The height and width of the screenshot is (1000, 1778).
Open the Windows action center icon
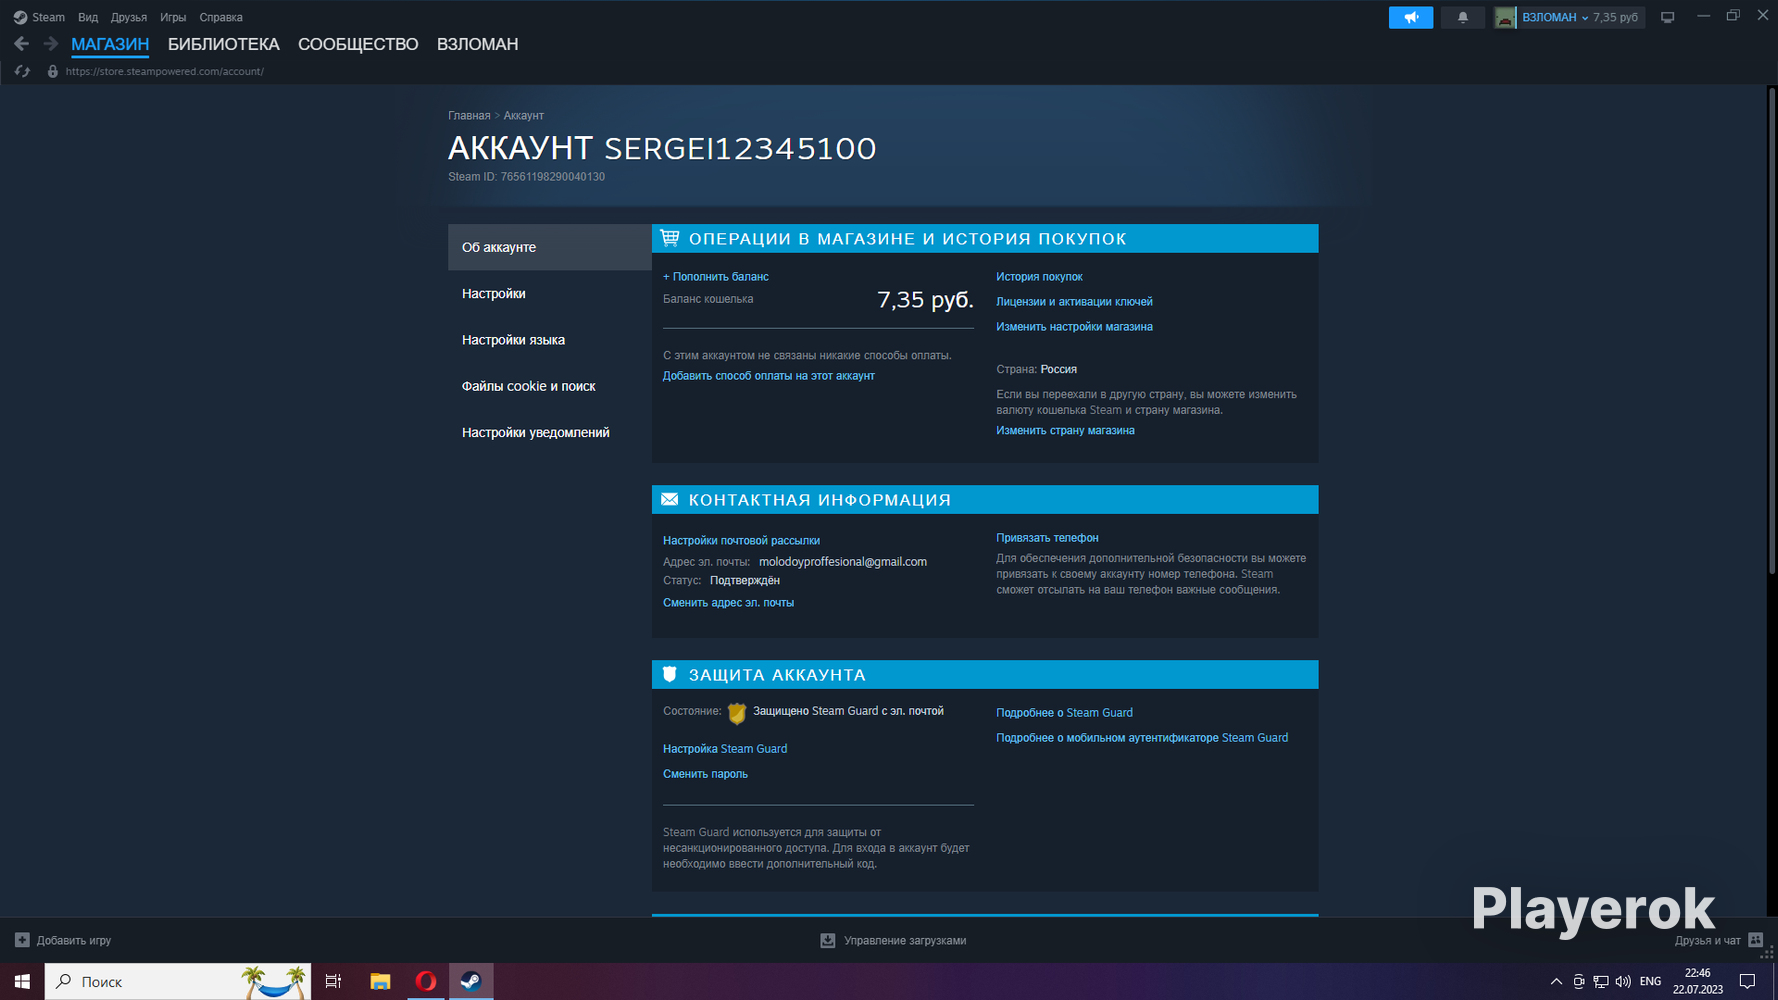[1747, 982]
